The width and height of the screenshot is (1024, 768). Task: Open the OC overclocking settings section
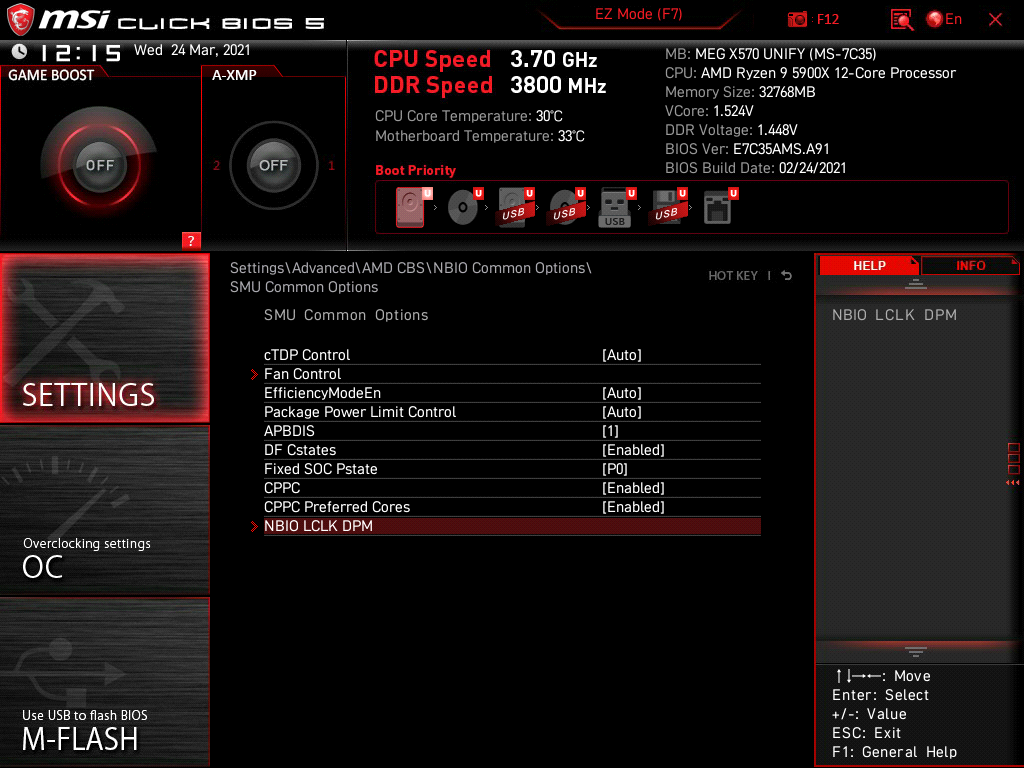104,511
